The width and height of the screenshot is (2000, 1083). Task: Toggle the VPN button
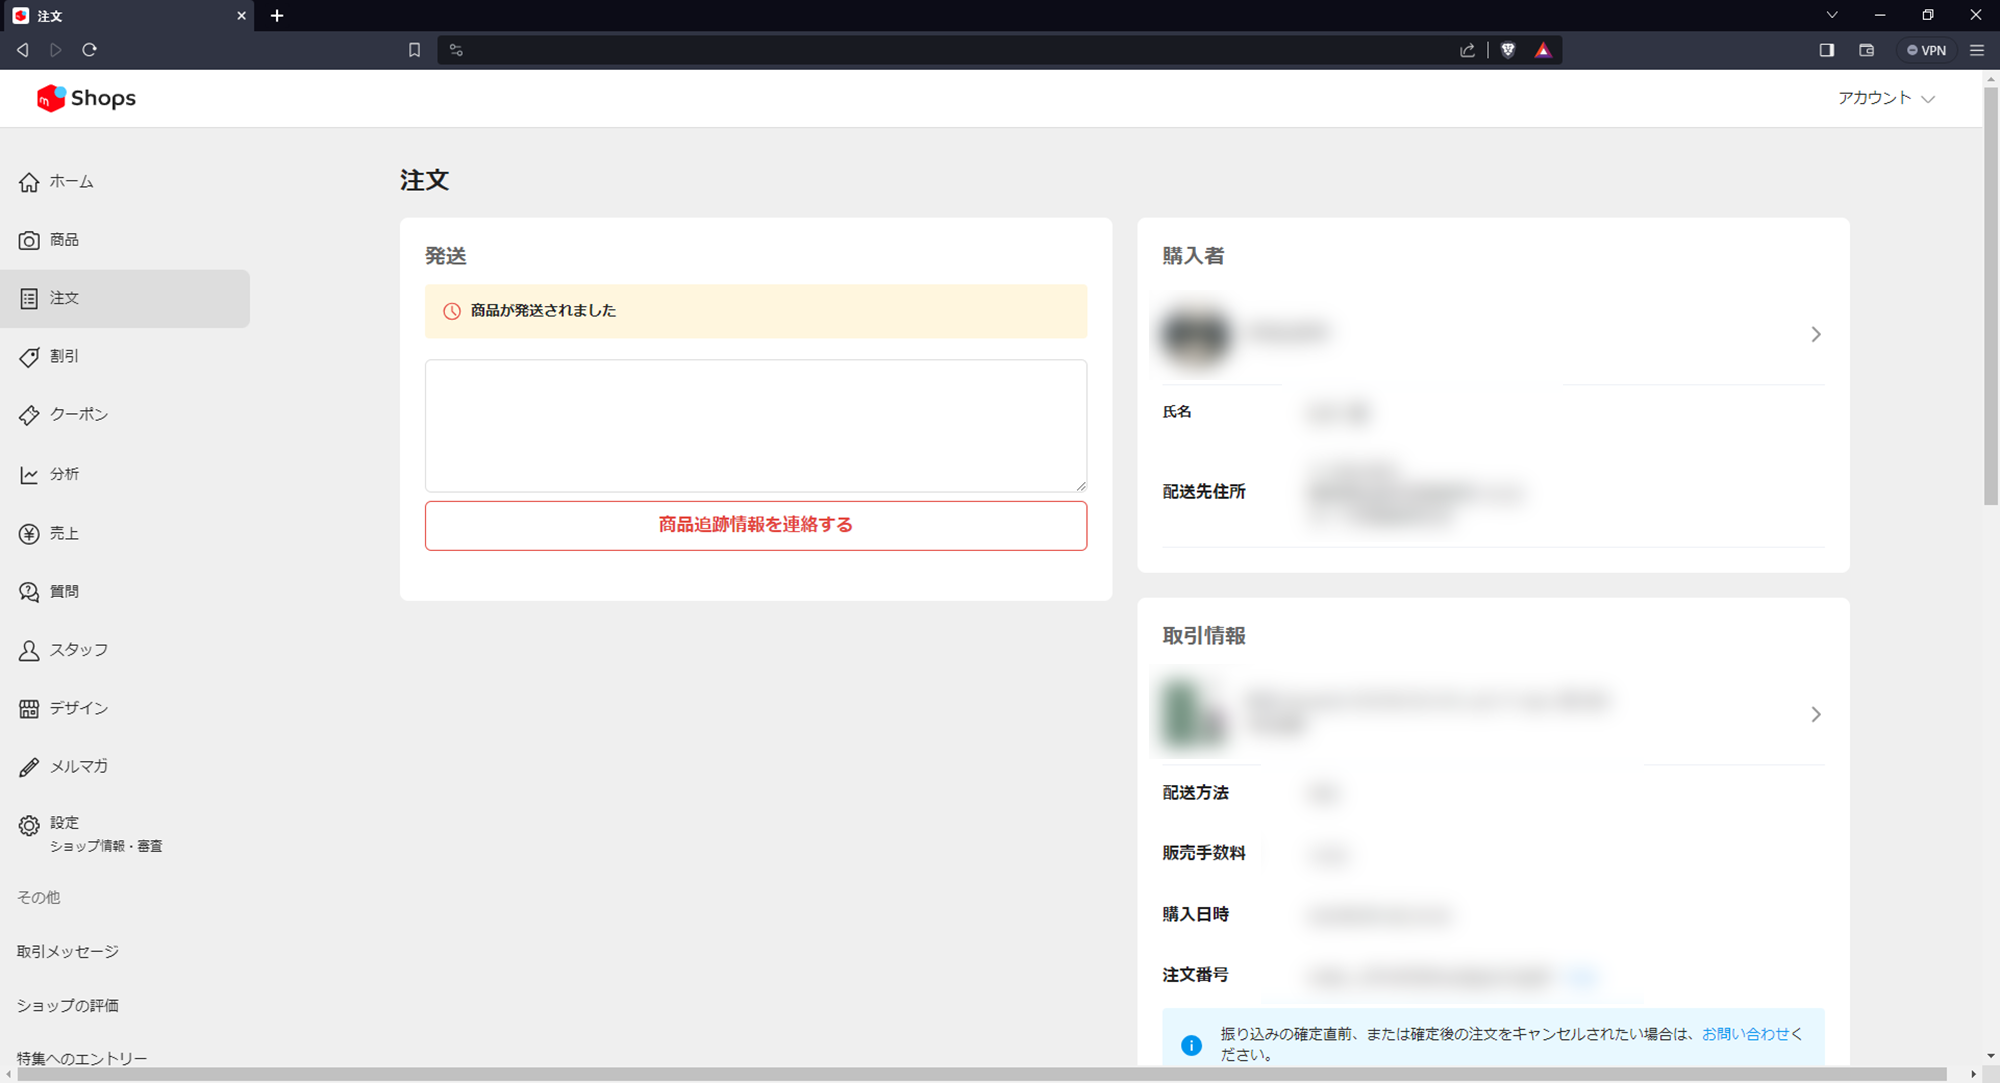[x=1926, y=50]
